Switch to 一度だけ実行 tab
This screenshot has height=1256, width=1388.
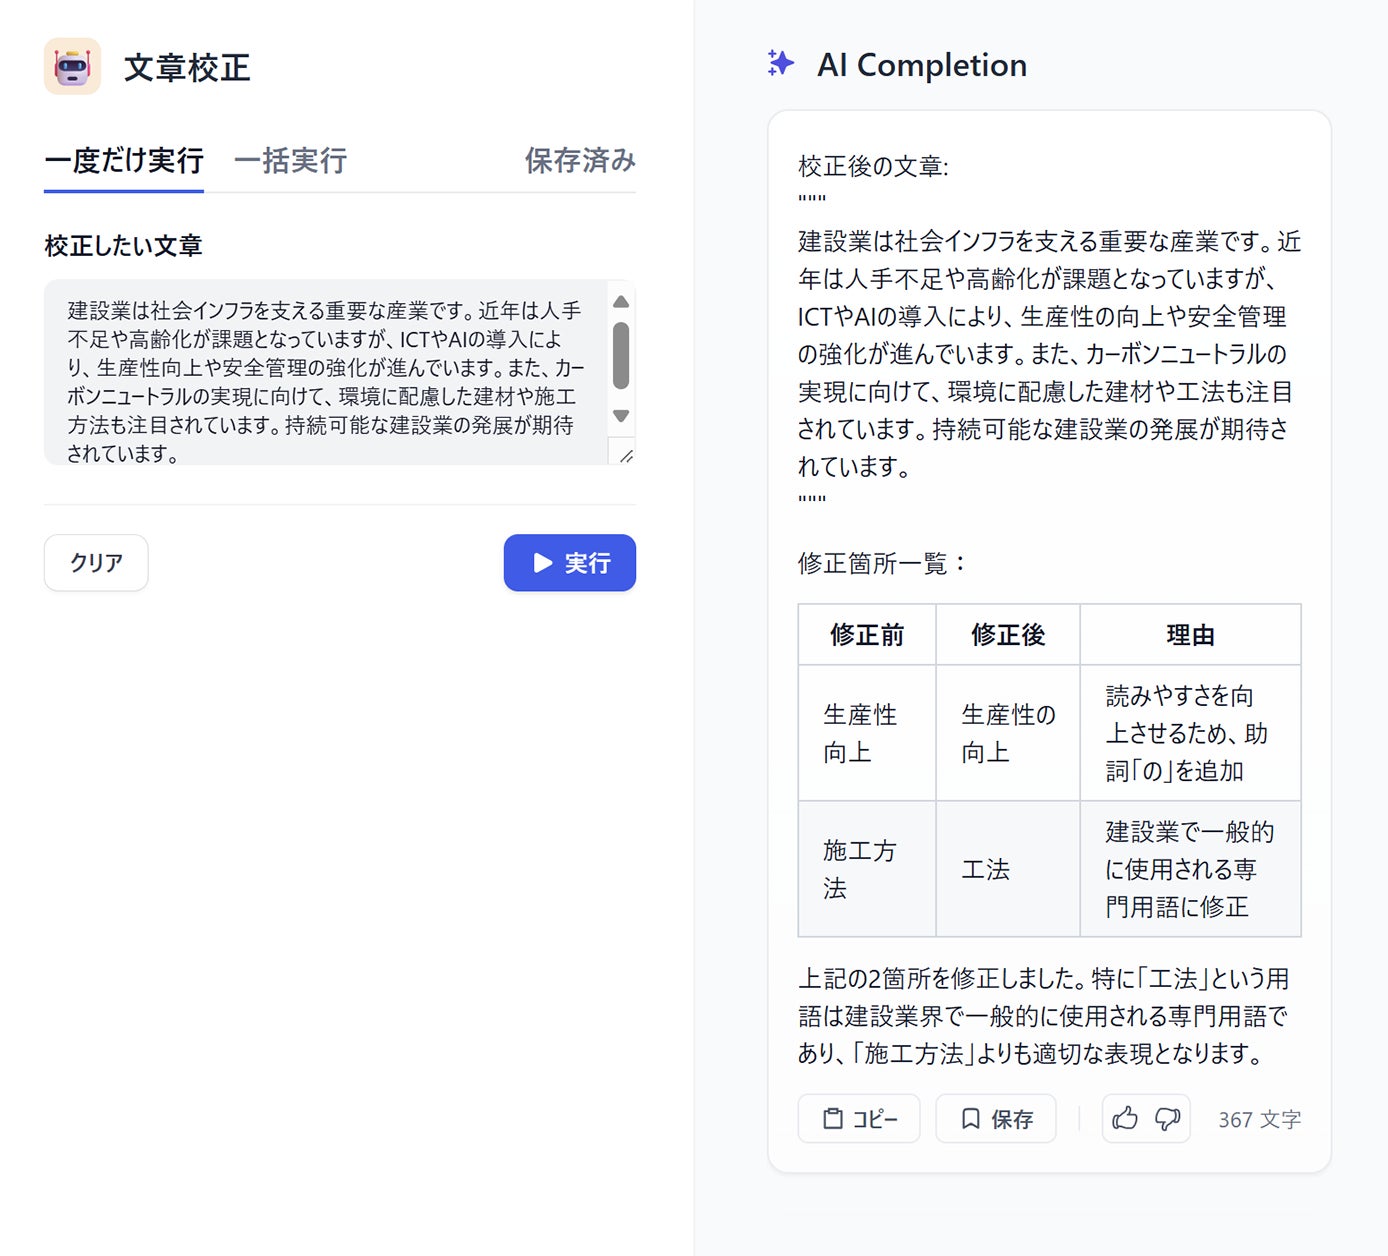pos(124,161)
